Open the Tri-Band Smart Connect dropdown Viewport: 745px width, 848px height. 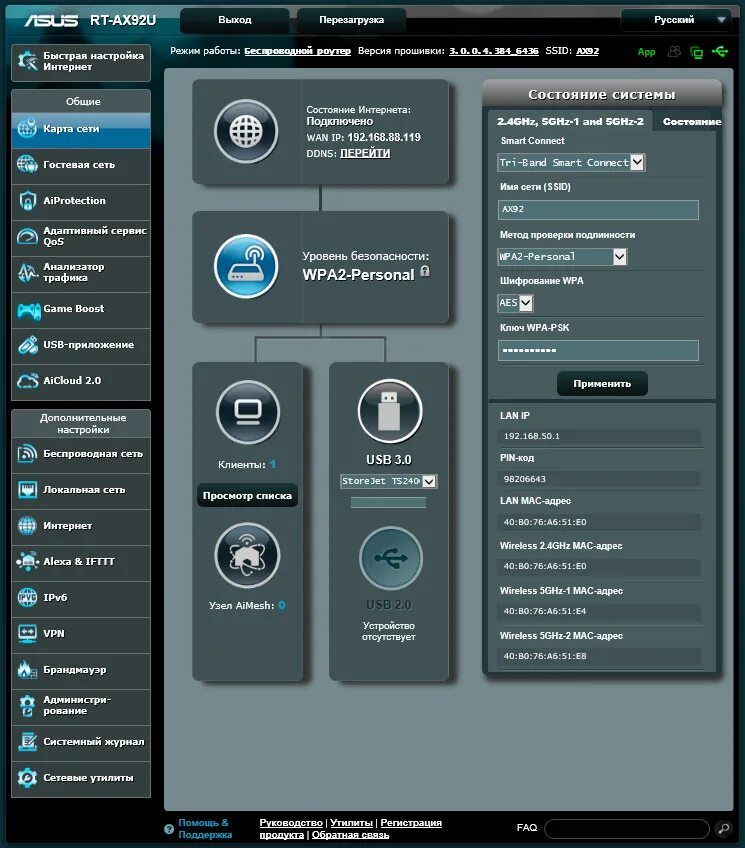[x=571, y=162]
